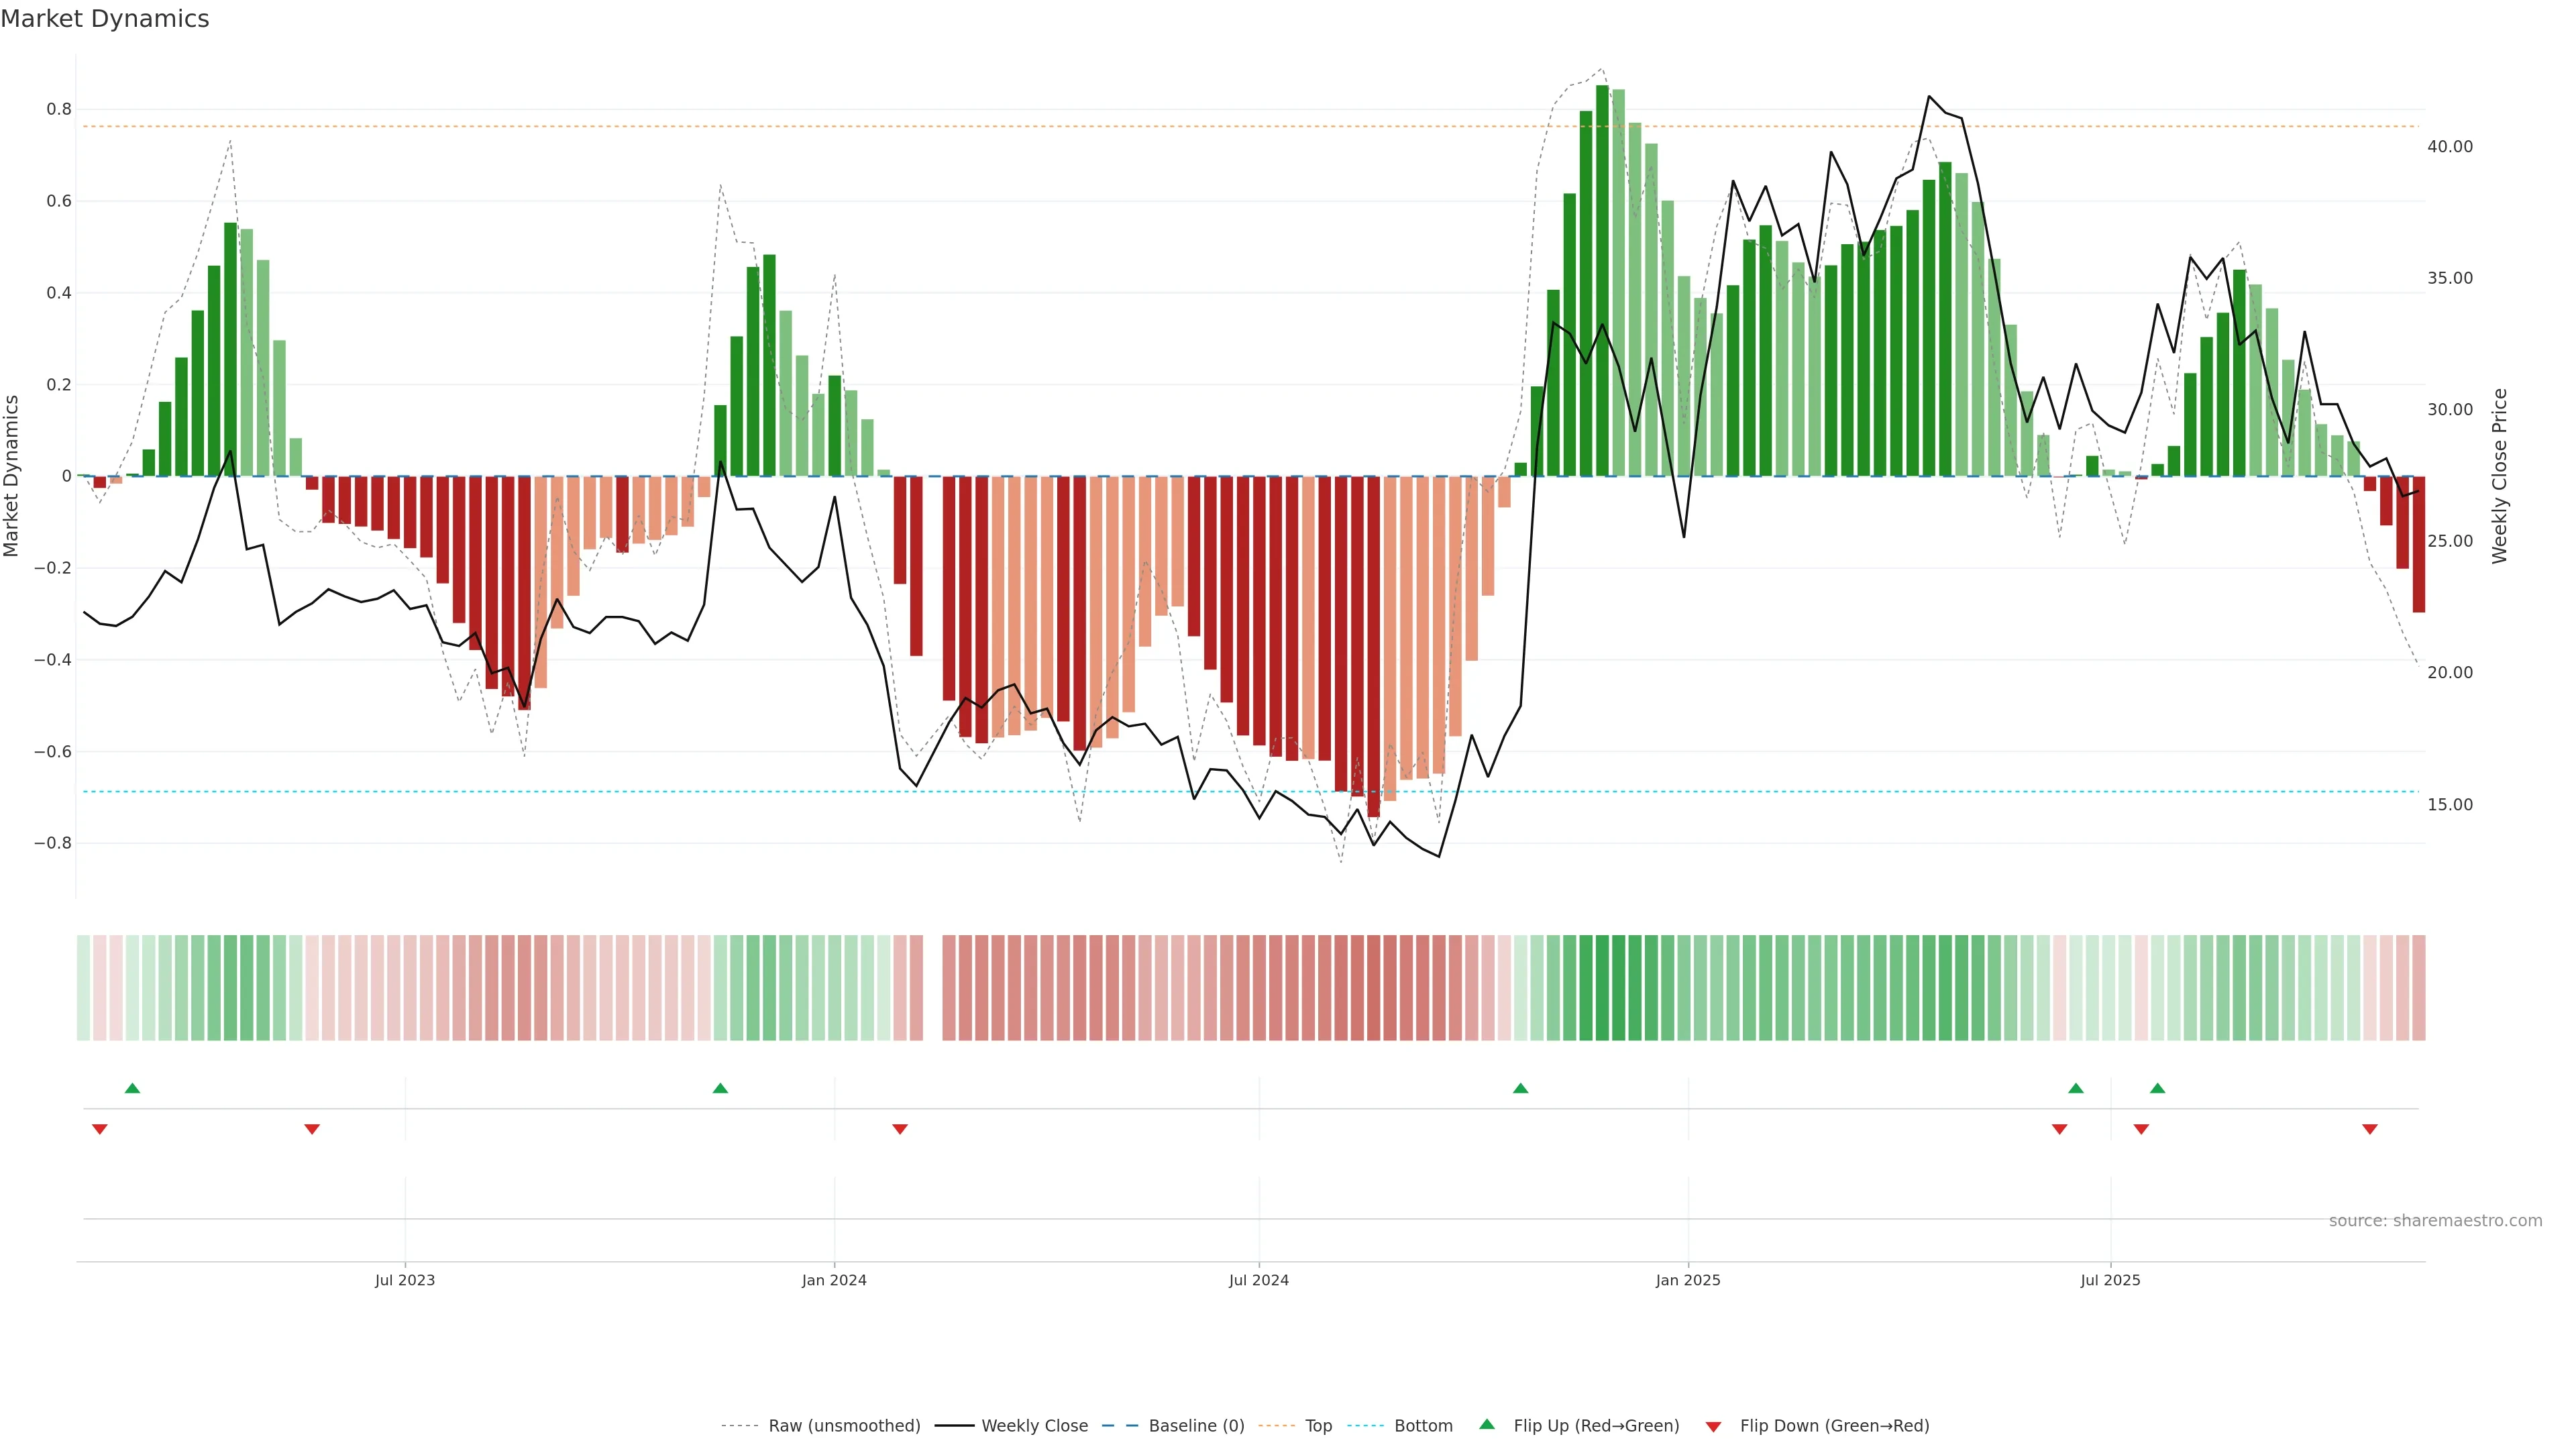Toggle the Baseline (0) legend entry
The height and width of the screenshot is (1449, 2576).
pyautogui.click(x=1196, y=1426)
